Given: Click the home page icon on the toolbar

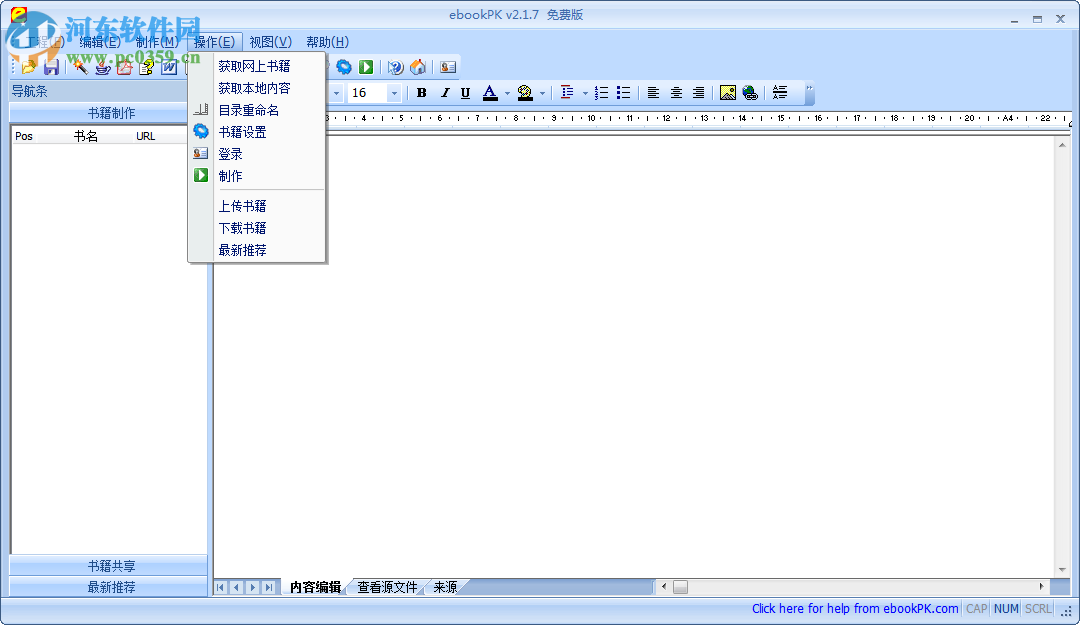Looking at the screenshot, I should [x=418, y=67].
